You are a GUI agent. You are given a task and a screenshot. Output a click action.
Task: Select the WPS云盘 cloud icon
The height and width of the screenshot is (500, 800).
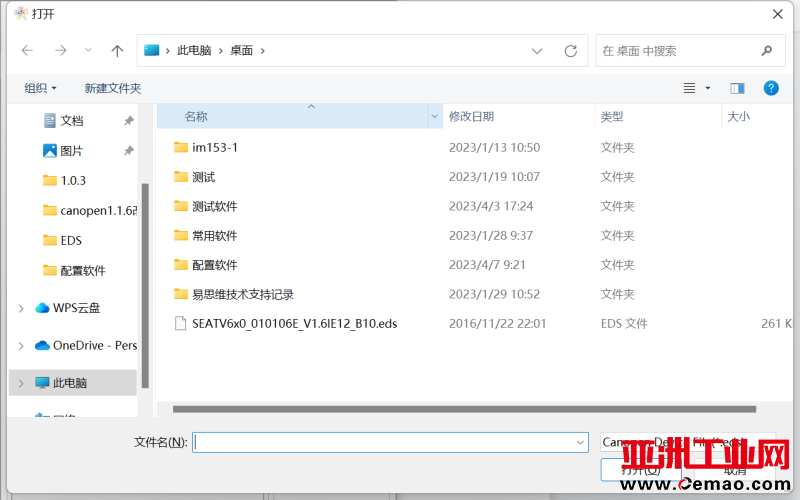point(42,308)
